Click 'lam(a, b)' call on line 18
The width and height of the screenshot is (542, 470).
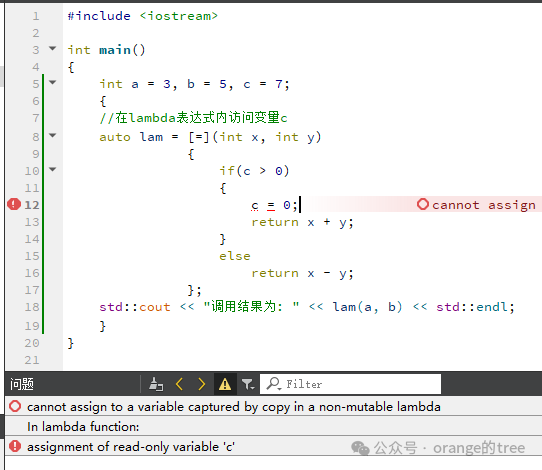(367, 307)
